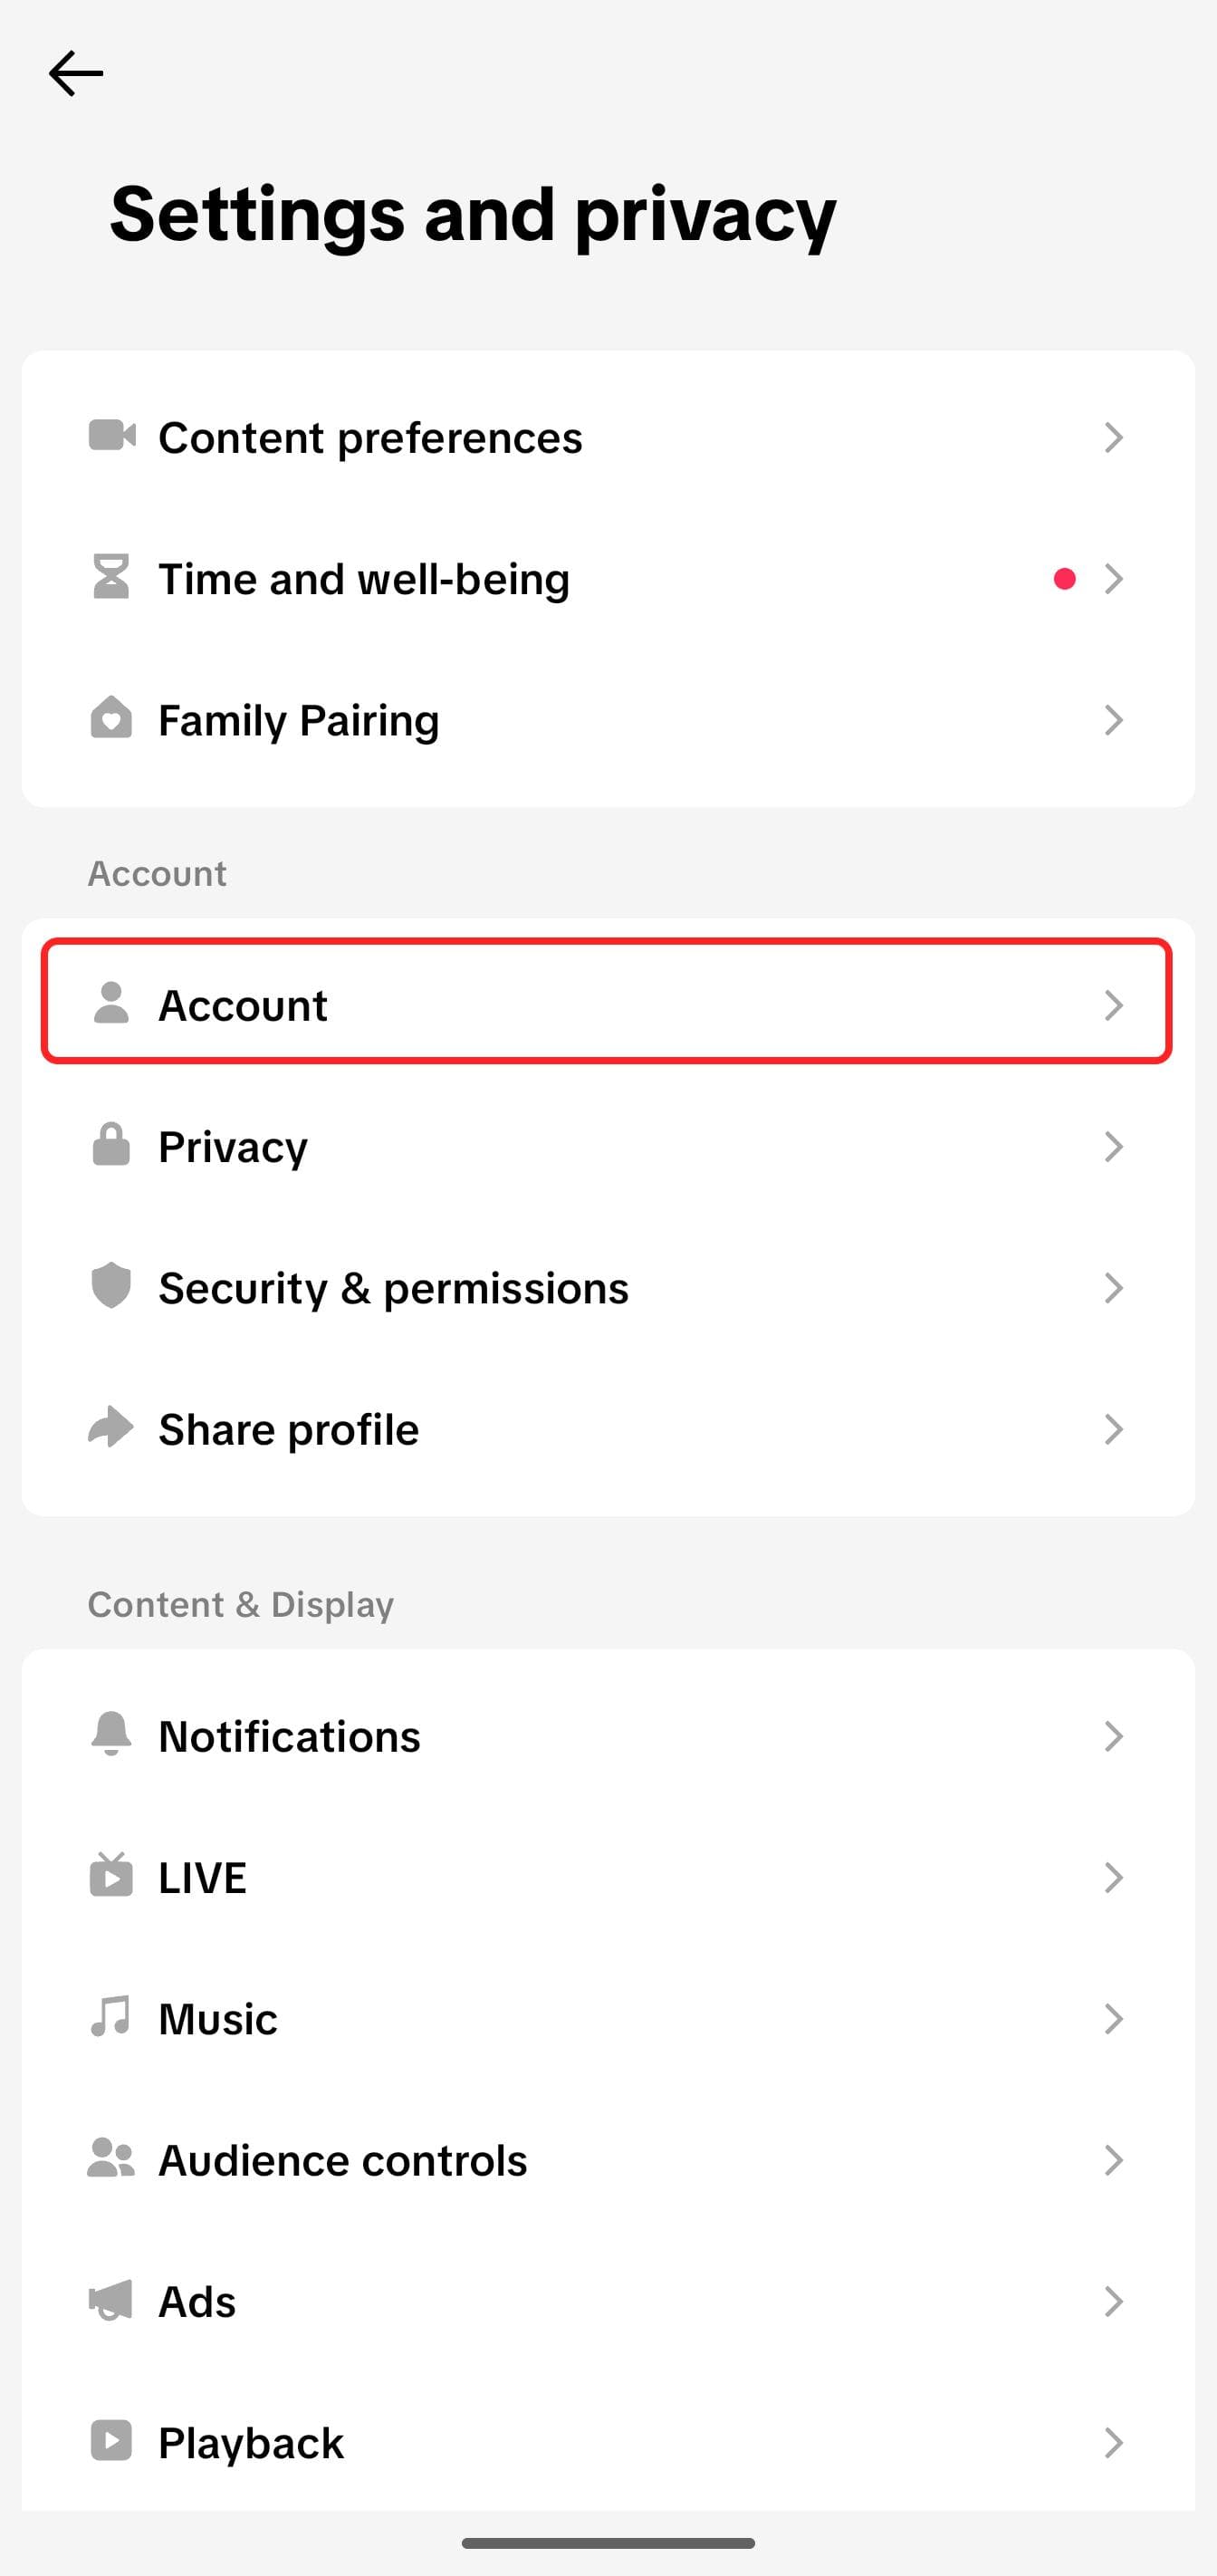Click the video camera icon for Content preferences

tap(112, 437)
